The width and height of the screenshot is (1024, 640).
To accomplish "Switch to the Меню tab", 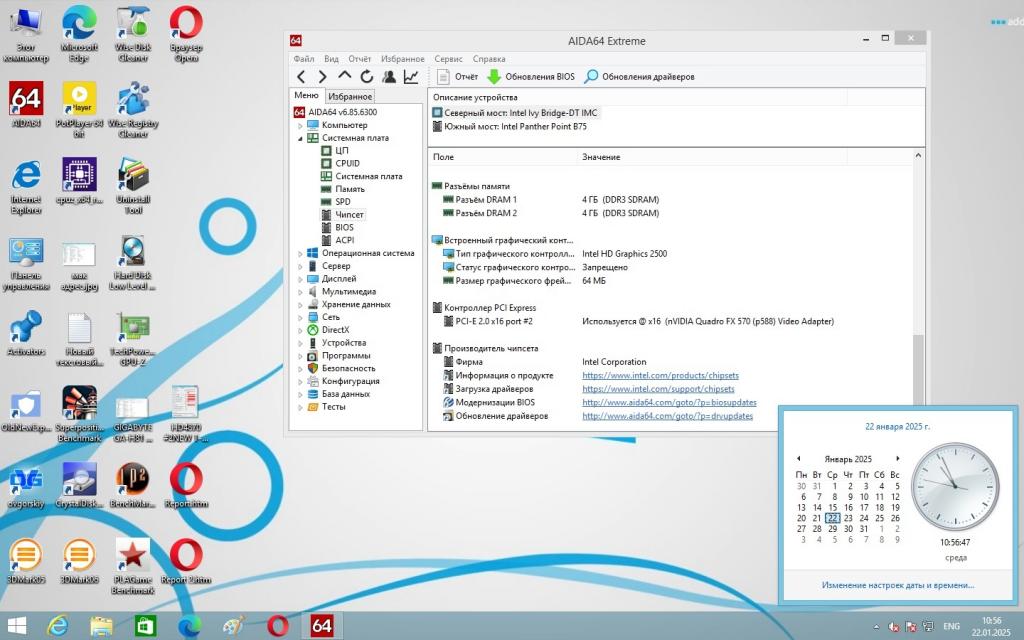I will 306,95.
